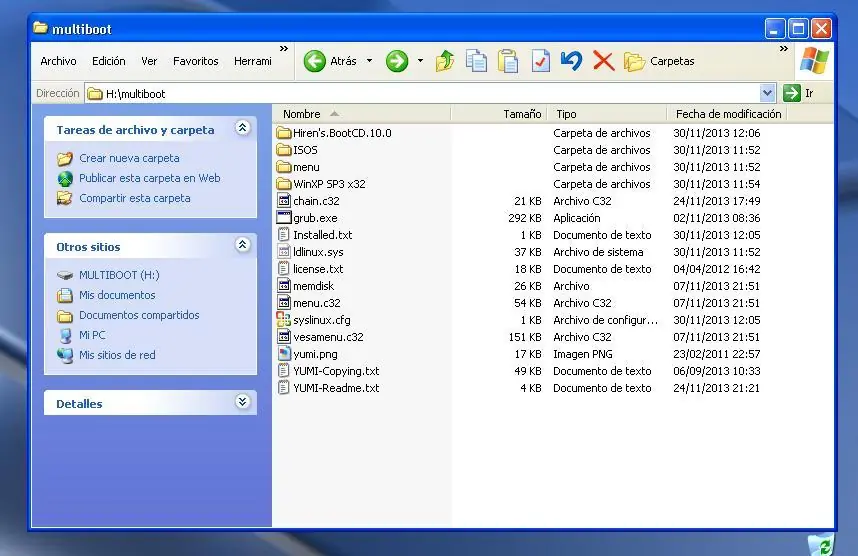Open the address bar dropdown

pos(767,94)
